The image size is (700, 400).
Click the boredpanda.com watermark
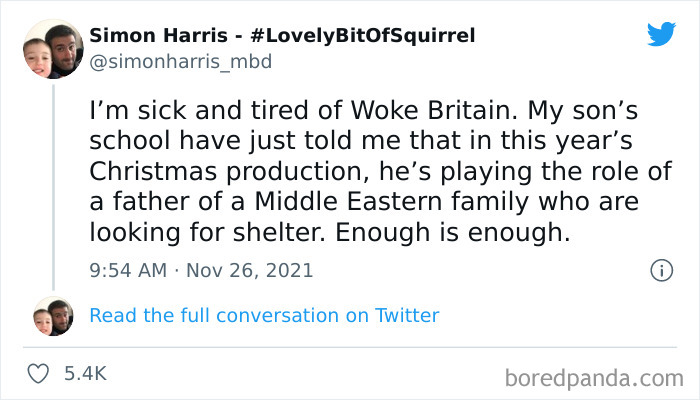(x=598, y=378)
